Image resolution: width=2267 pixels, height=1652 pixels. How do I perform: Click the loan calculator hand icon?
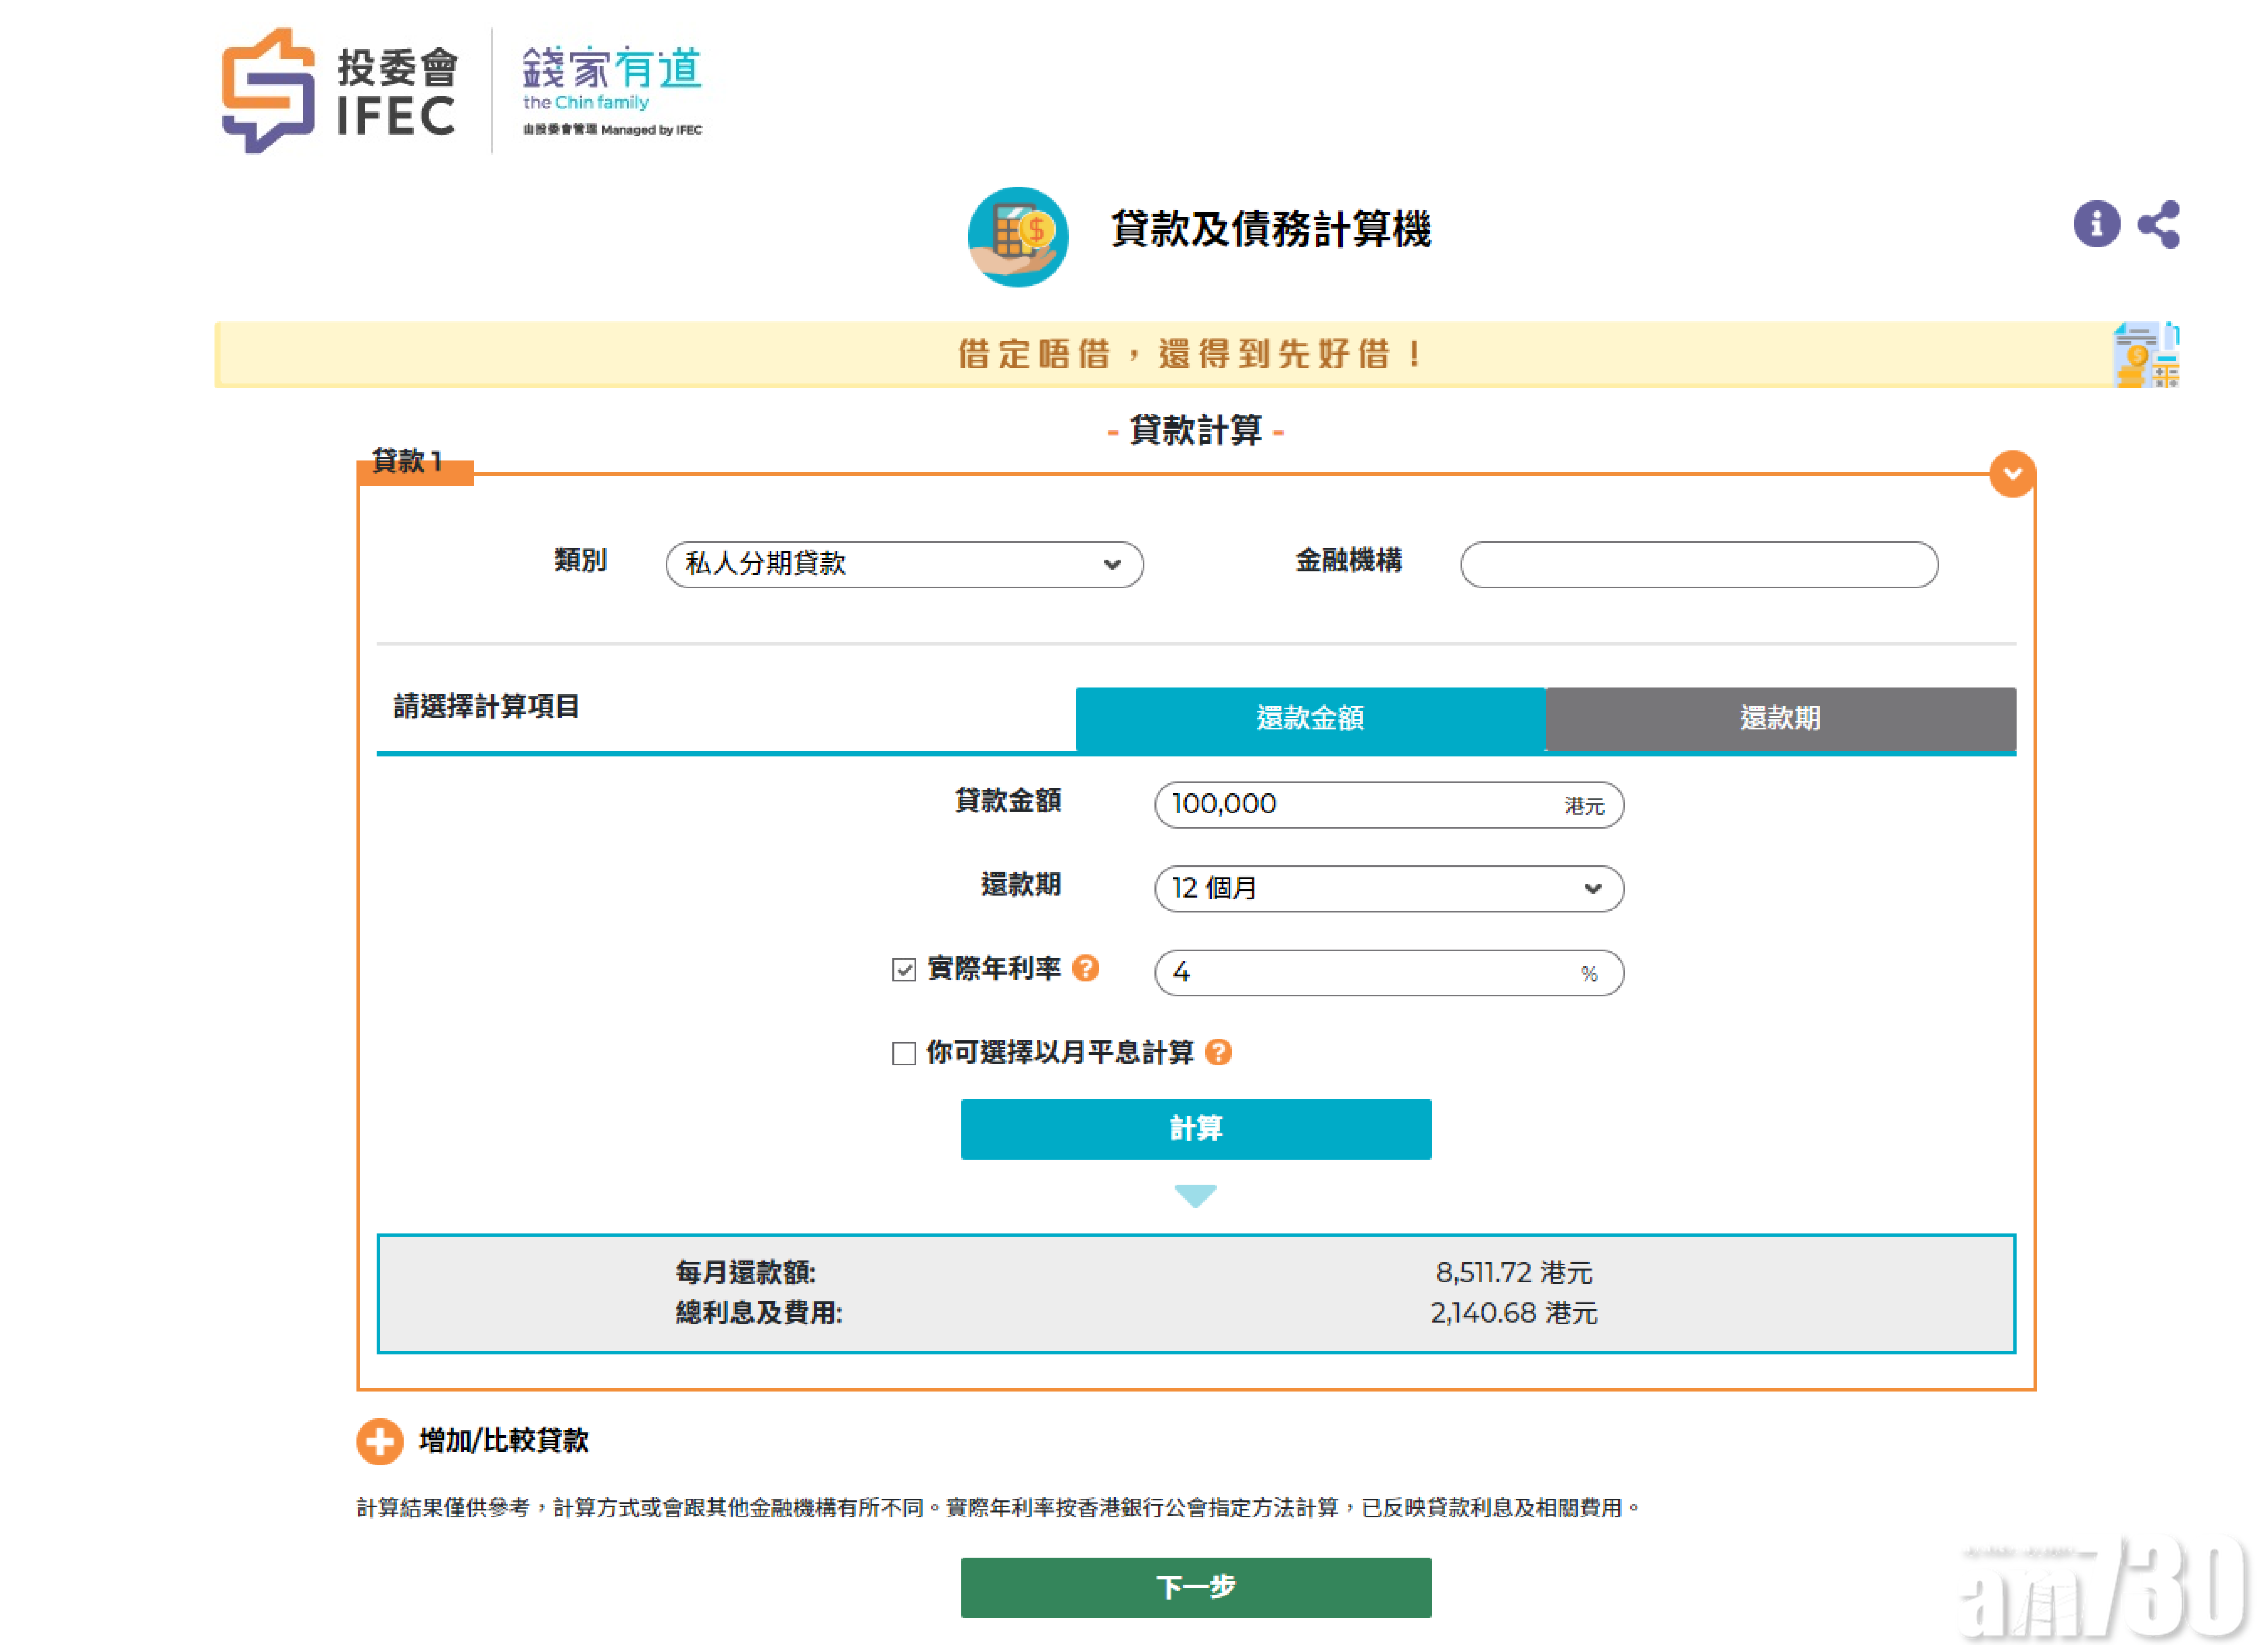[1018, 237]
